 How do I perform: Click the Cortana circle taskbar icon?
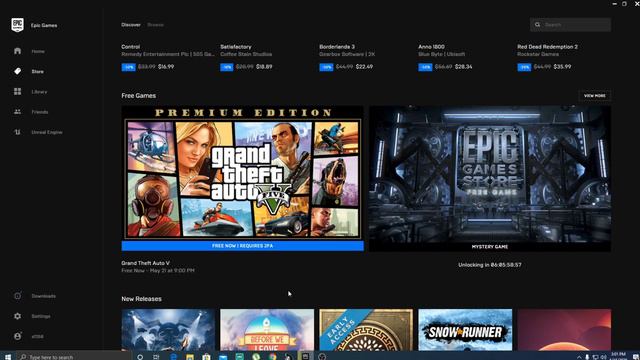click(x=140, y=357)
